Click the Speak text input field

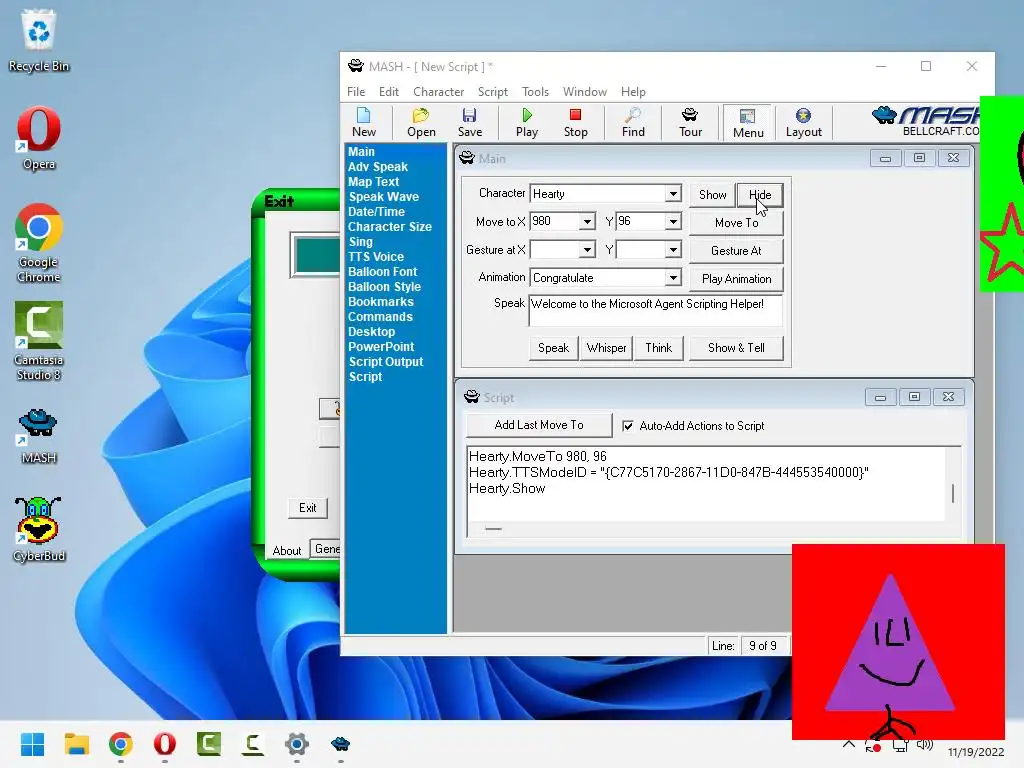click(x=655, y=311)
